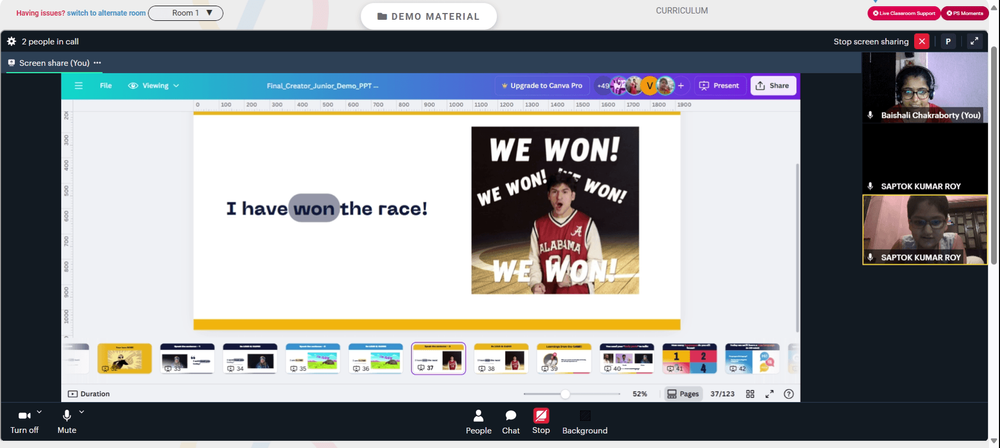Click the highlighted SAPTOK KUMAR ROY video tile
This screenshot has width=1000, height=448.
pyautogui.click(x=925, y=230)
